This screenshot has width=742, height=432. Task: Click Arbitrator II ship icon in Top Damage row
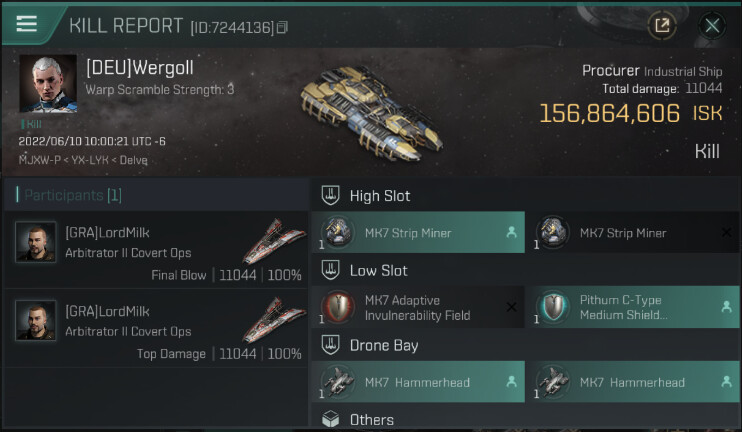(x=273, y=320)
